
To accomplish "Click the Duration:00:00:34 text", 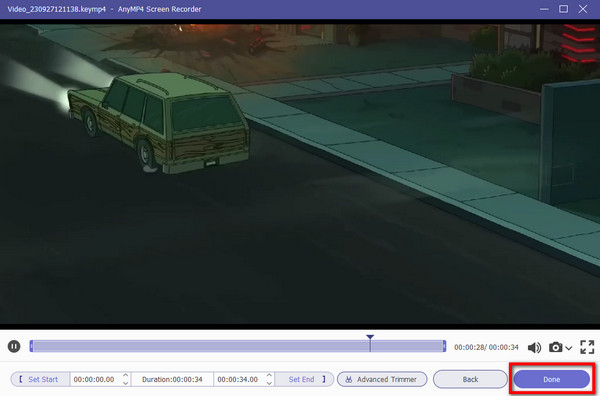I will [172, 379].
